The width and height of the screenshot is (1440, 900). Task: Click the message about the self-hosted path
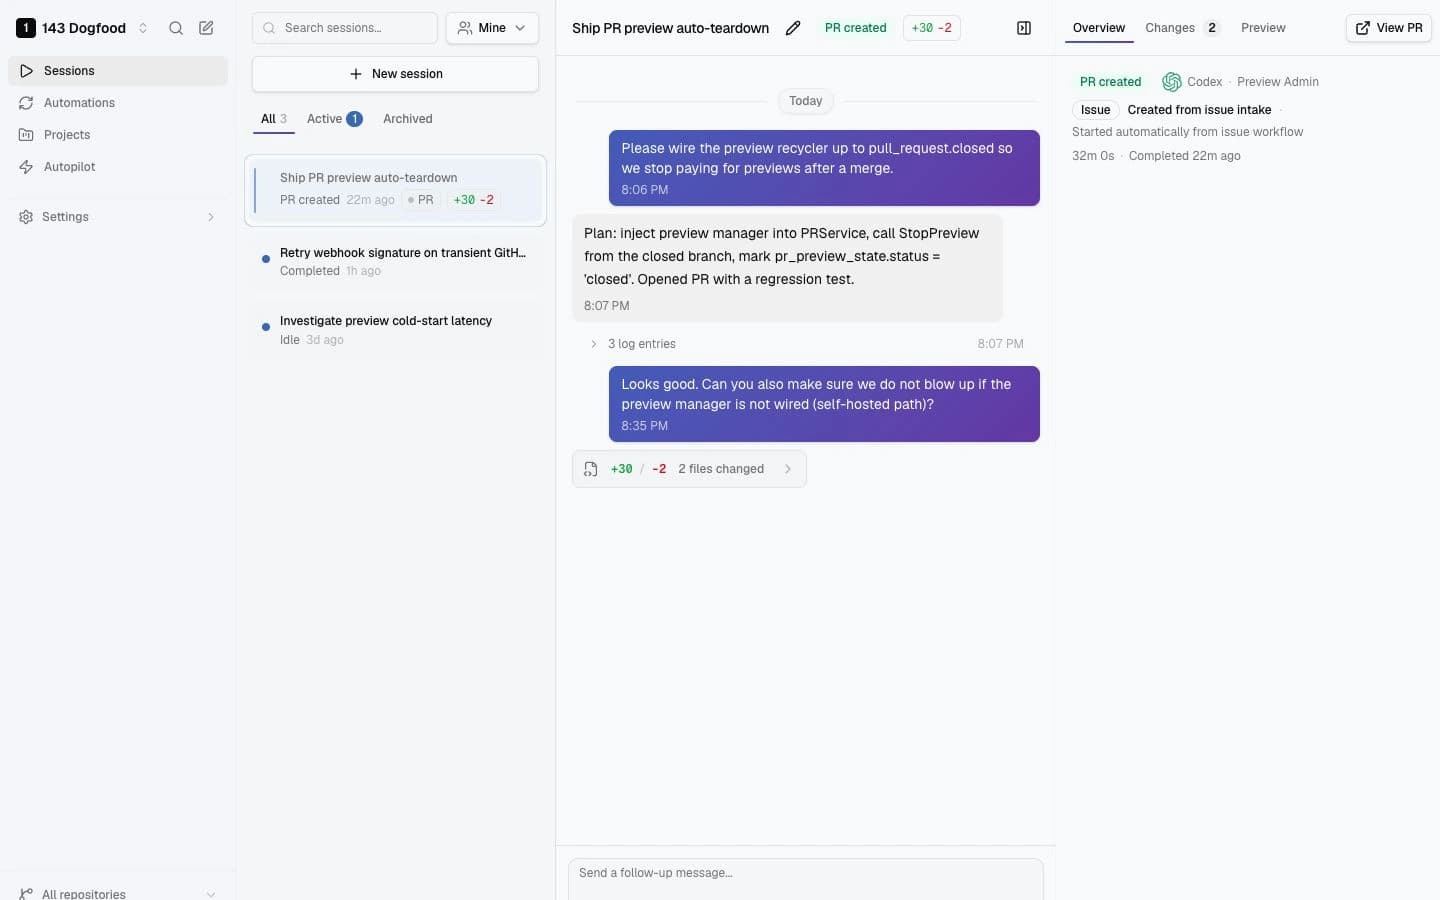[824, 404]
